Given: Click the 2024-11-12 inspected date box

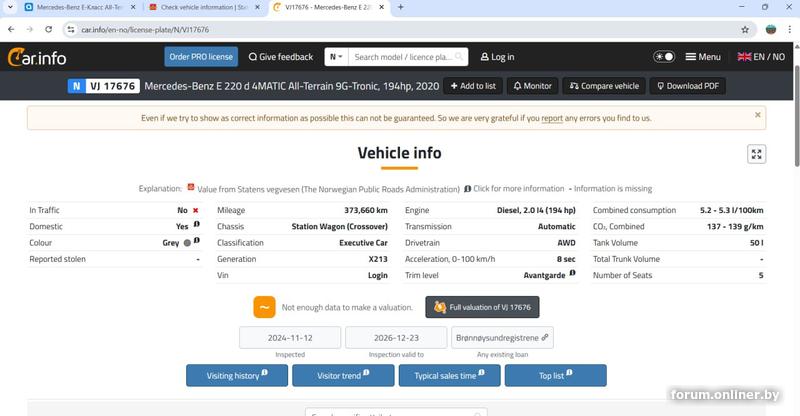Looking at the screenshot, I should [x=290, y=337].
